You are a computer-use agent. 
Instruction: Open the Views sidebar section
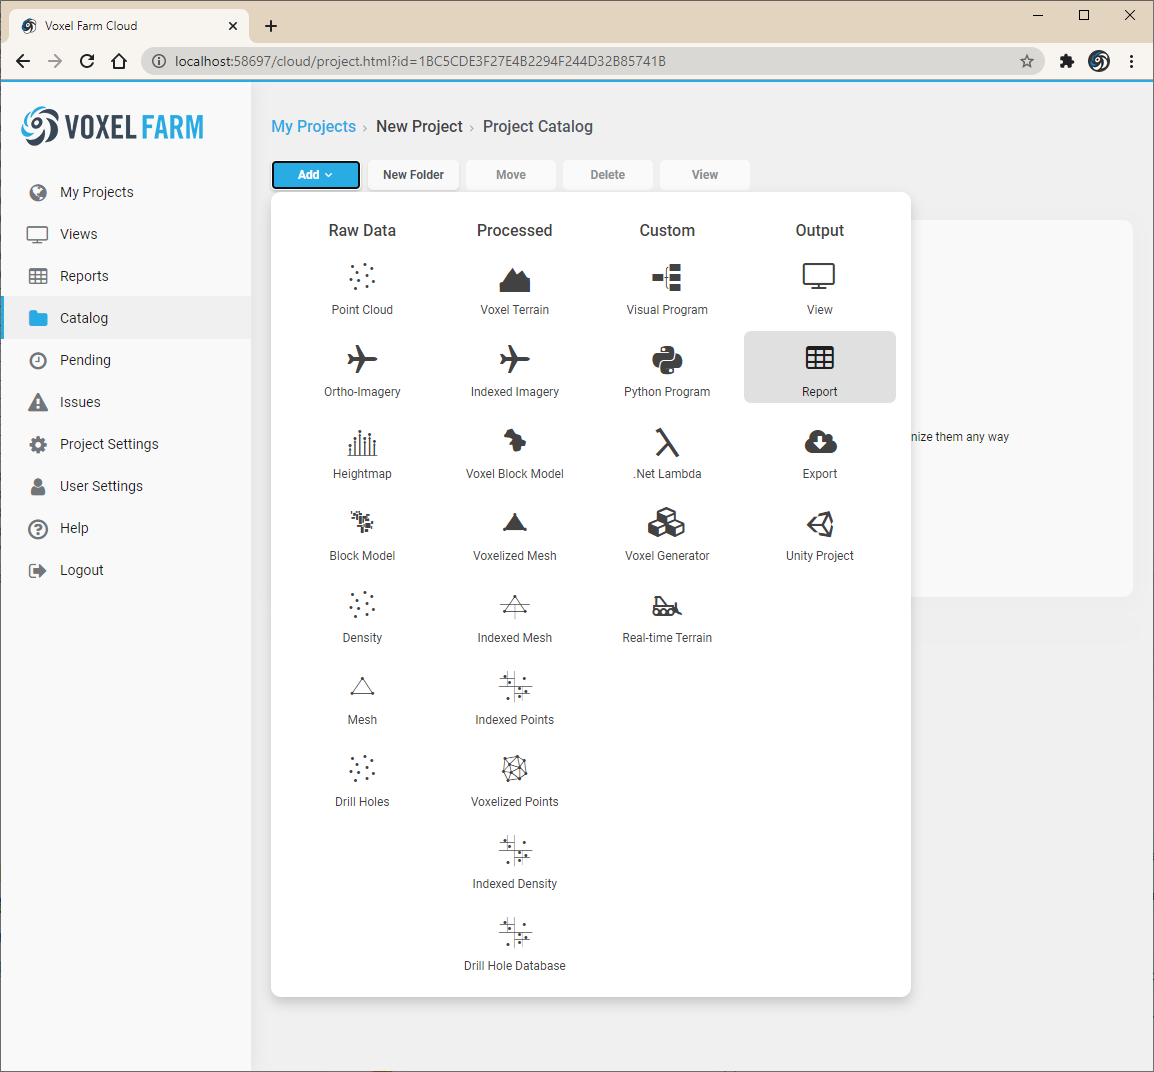click(127, 234)
